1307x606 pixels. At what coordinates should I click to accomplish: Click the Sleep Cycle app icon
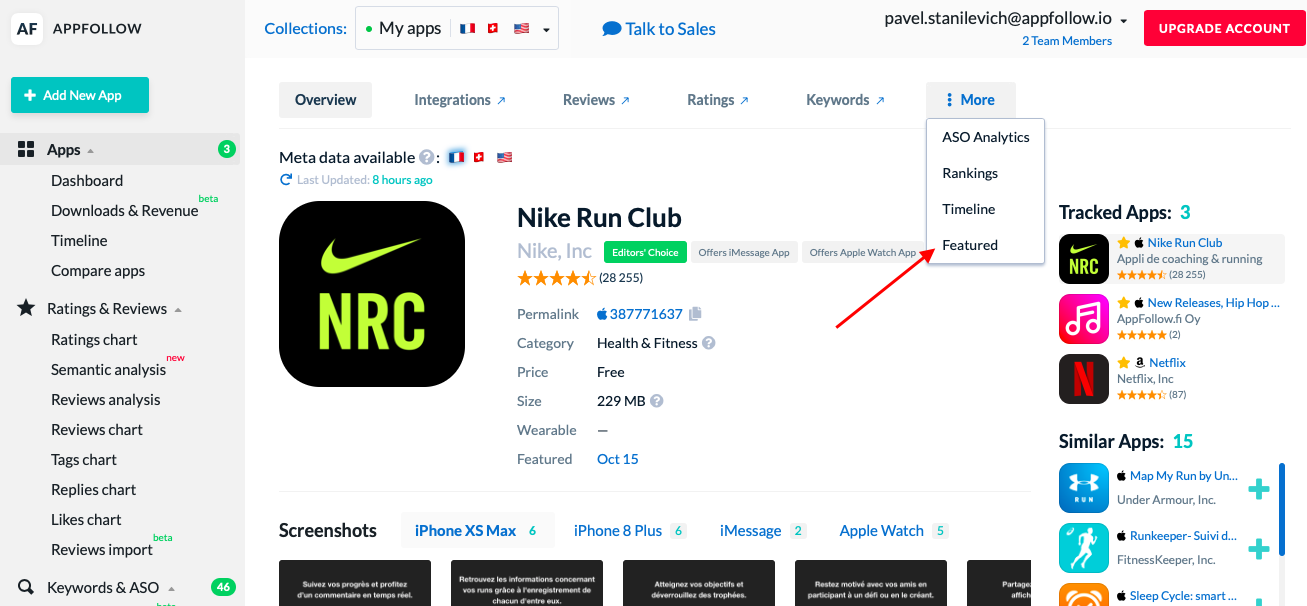pyautogui.click(x=1084, y=595)
